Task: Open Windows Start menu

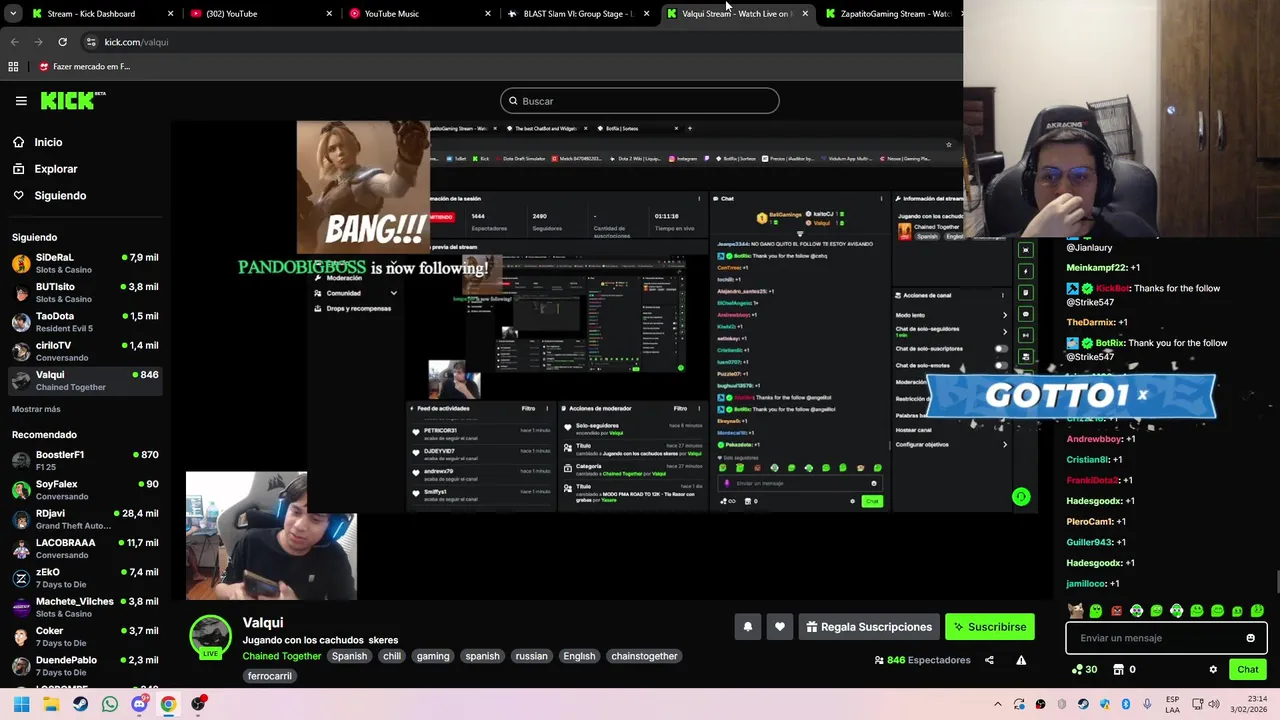Action: 21,704
